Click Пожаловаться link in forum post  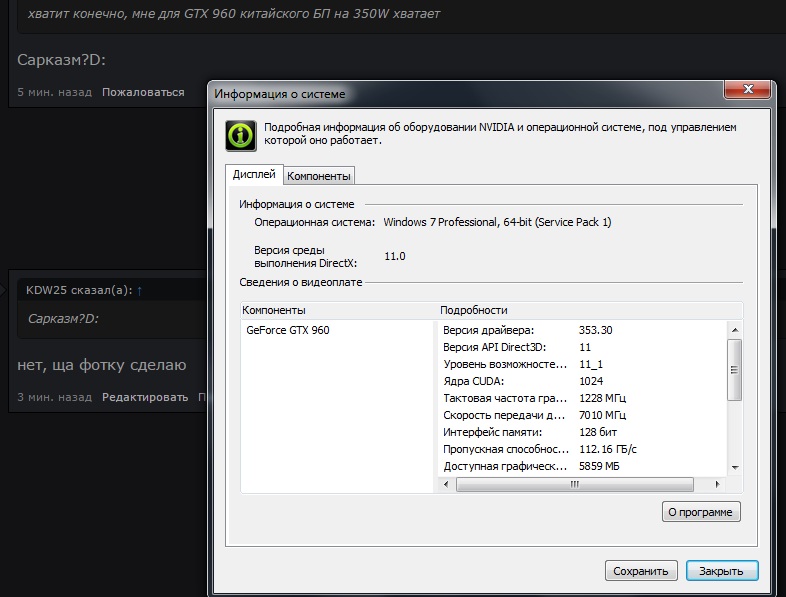click(x=143, y=92)
